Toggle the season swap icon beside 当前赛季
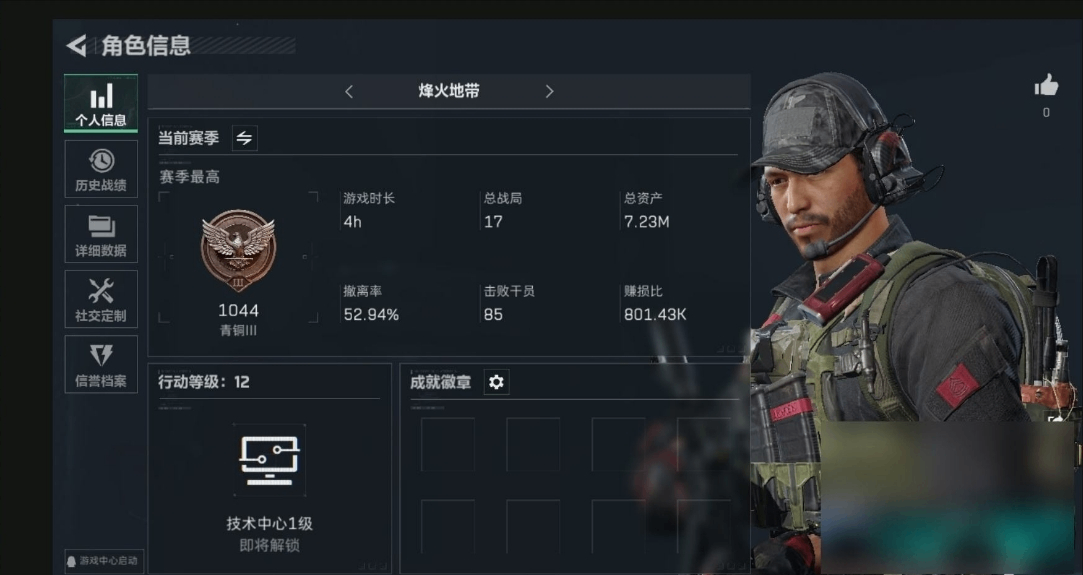1083x575 pixels. pos(245,138)
